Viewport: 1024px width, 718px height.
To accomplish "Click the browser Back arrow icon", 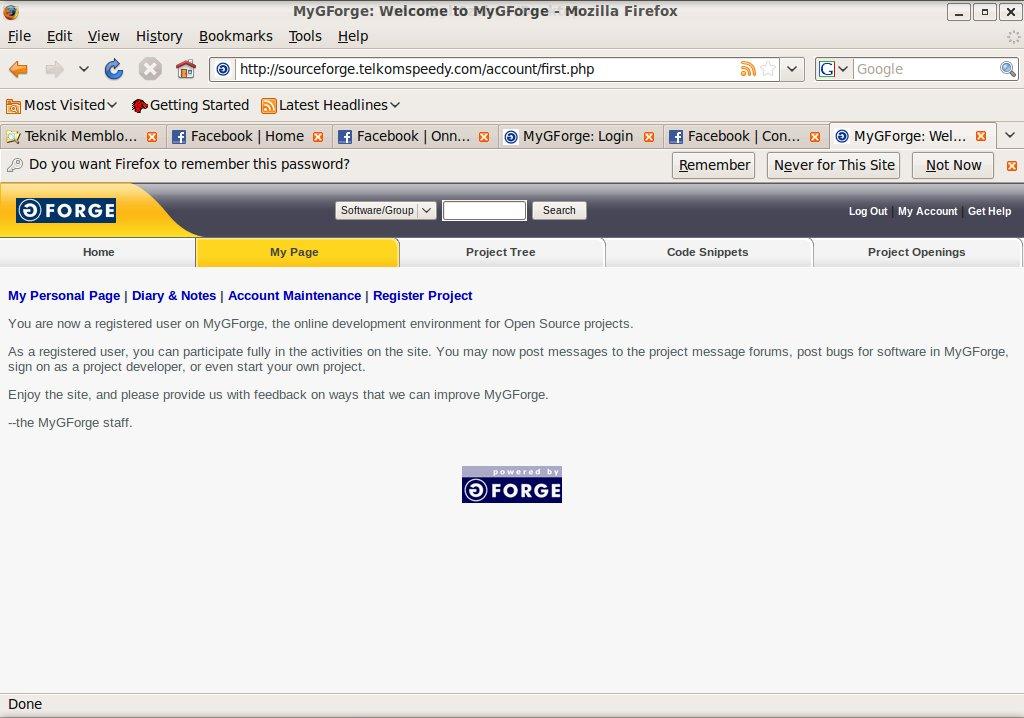I will (x=18, y=69).
